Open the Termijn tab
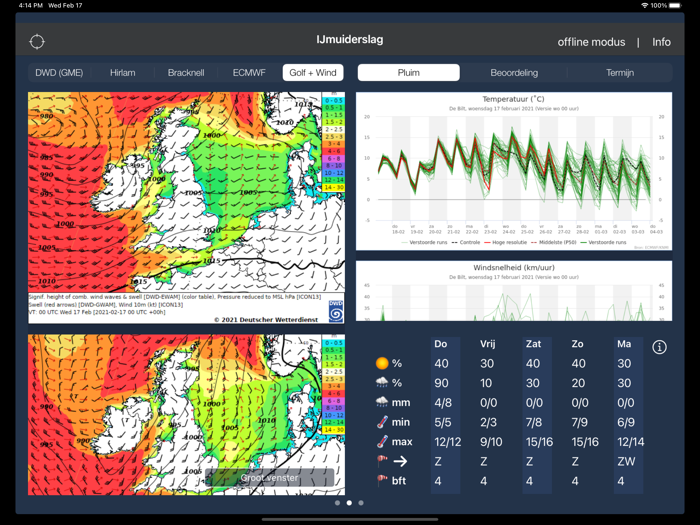This screenshot has height=525, width=700. (x=620, y=73)
